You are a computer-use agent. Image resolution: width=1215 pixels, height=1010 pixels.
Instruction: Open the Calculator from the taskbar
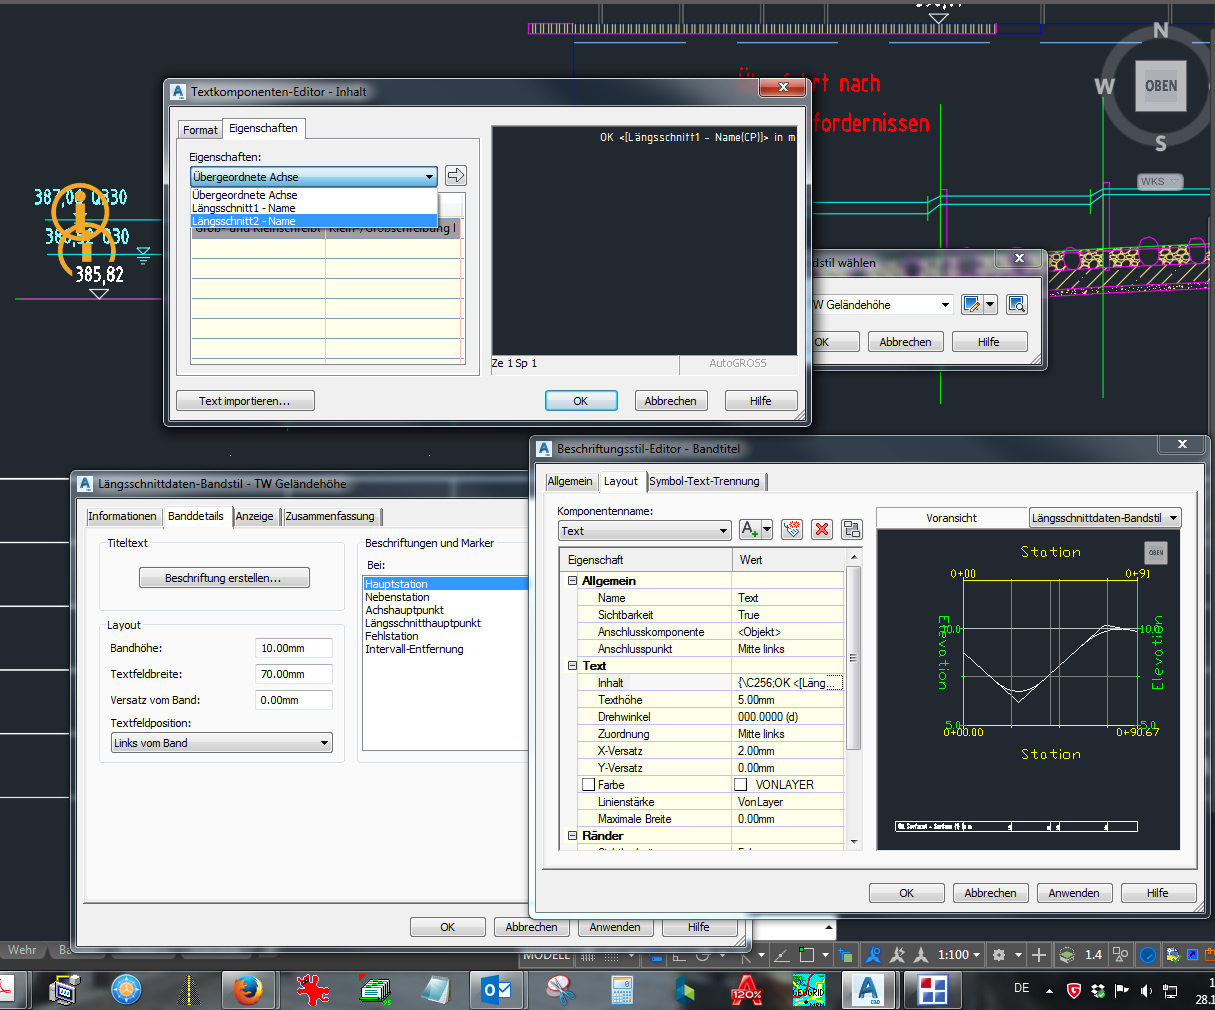(622, 990)
